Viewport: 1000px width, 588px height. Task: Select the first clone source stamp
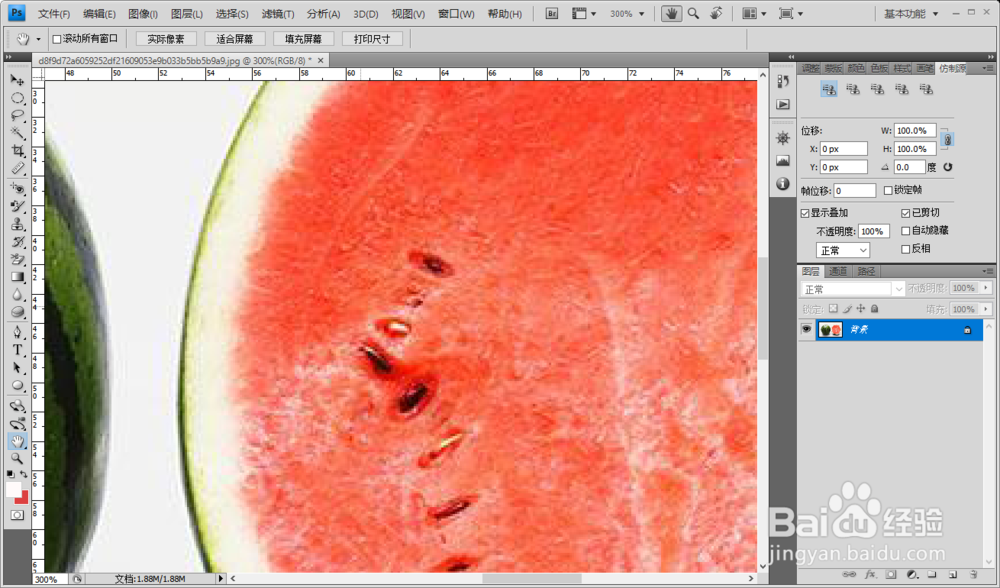[828, 89]
